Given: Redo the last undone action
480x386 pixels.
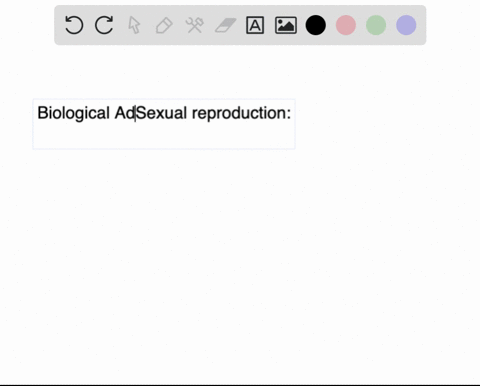Looking at the screenshot, I should click(x=104, y=25).
